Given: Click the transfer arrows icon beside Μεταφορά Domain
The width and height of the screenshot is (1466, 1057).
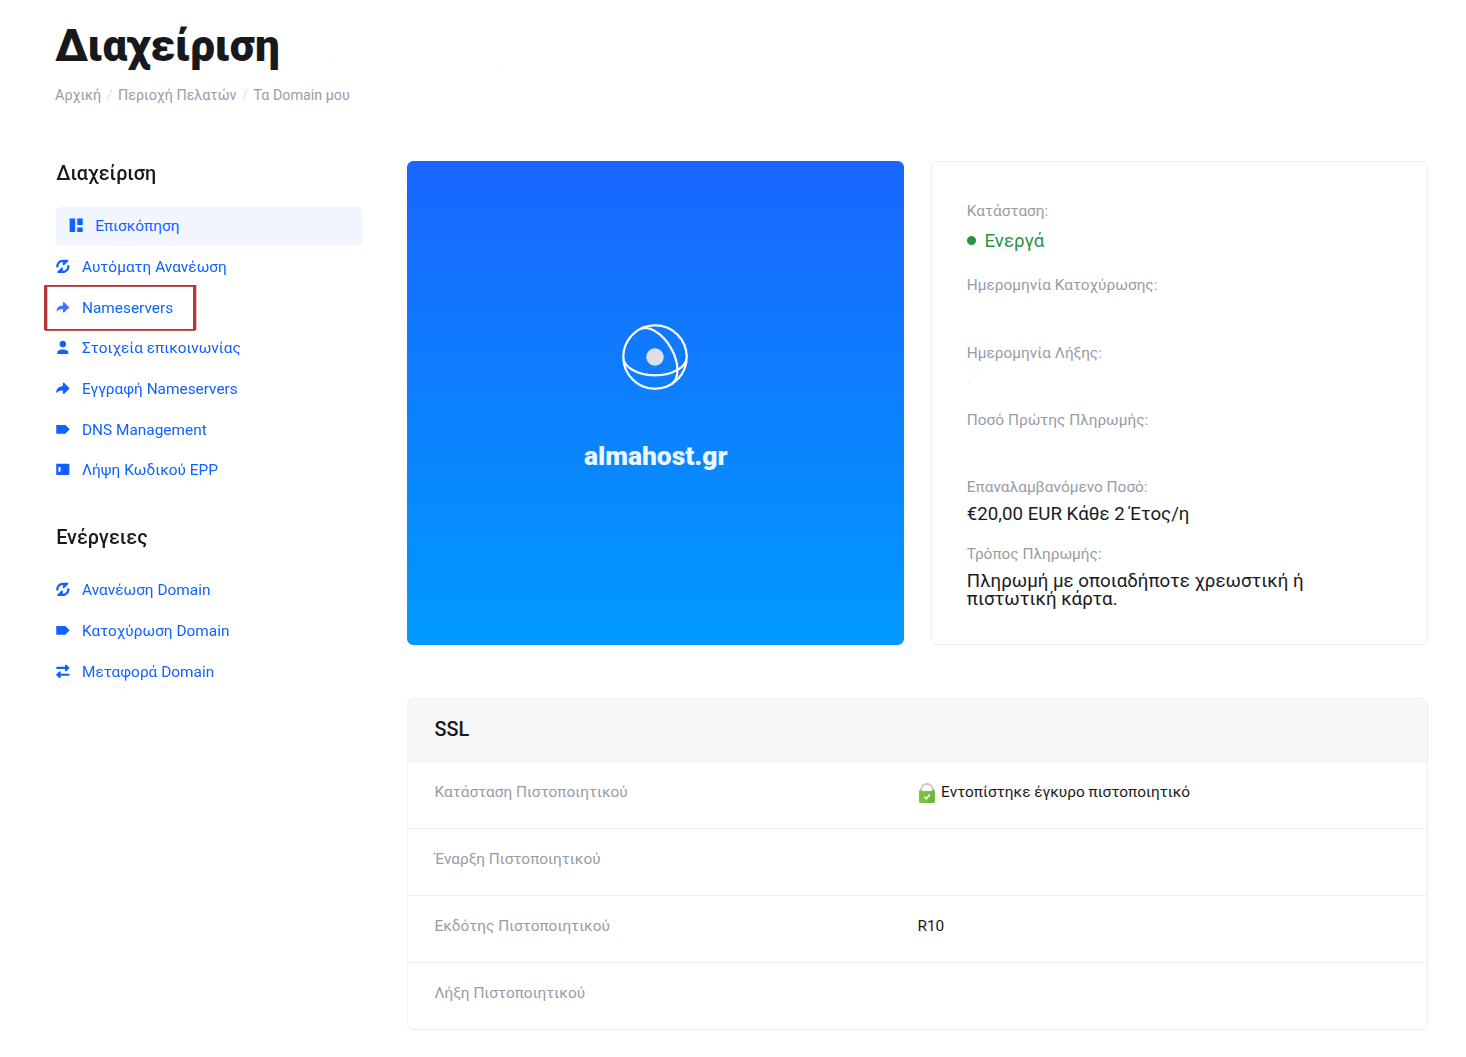Looking at the screenshot, I should coord(63,672).
